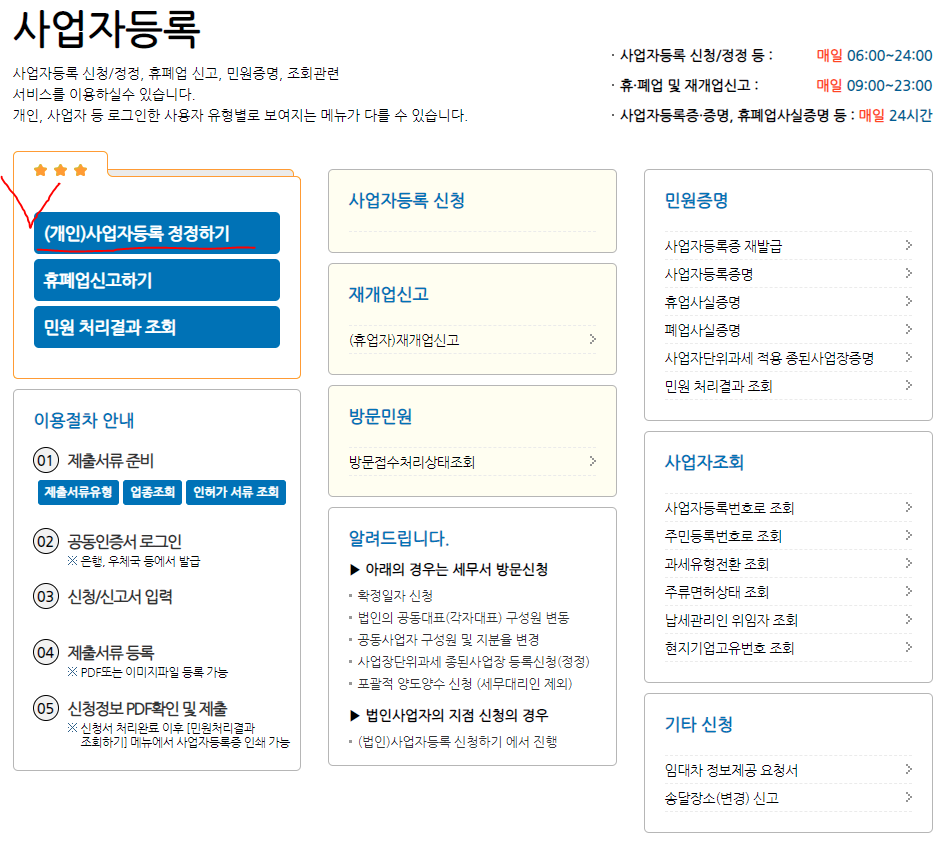This screenshot has width=952, height=846.
Task: Open 민원 처리결과 조회 in the quick menu
Action: click(x=155, y=327)
